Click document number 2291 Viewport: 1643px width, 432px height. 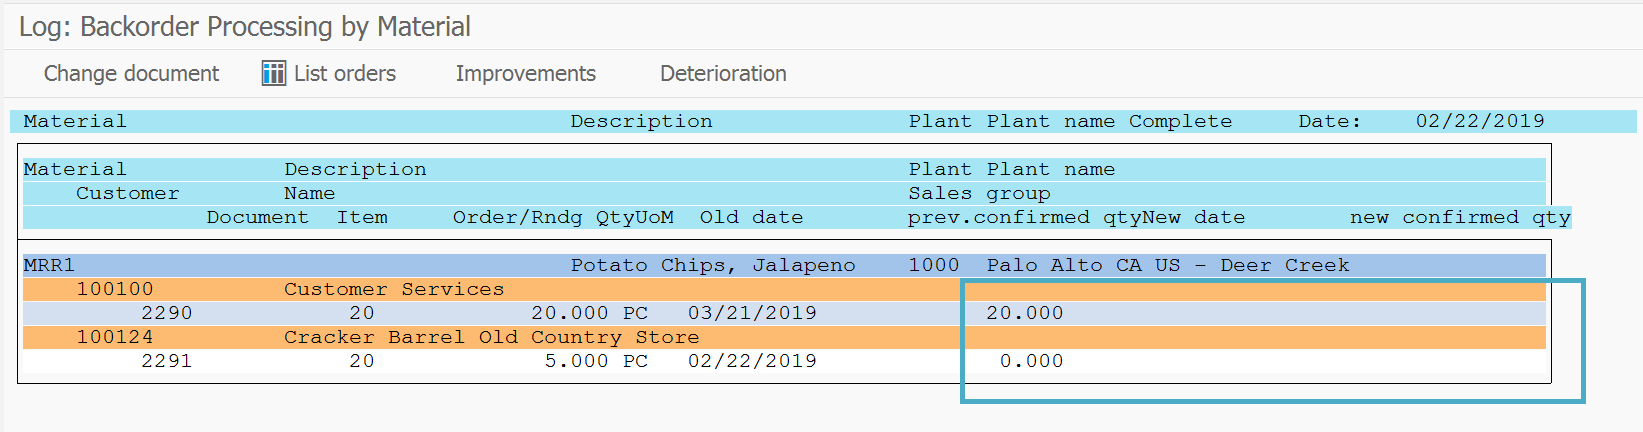pyautogui.click(x=166, y=361)
